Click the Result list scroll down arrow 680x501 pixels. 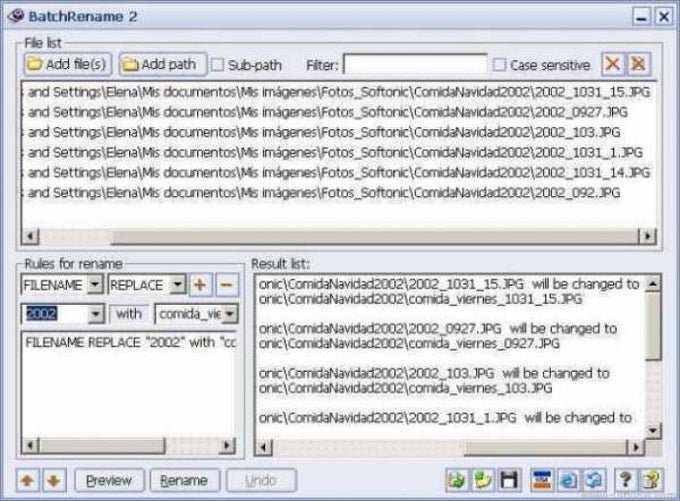[x=653, y=430]
